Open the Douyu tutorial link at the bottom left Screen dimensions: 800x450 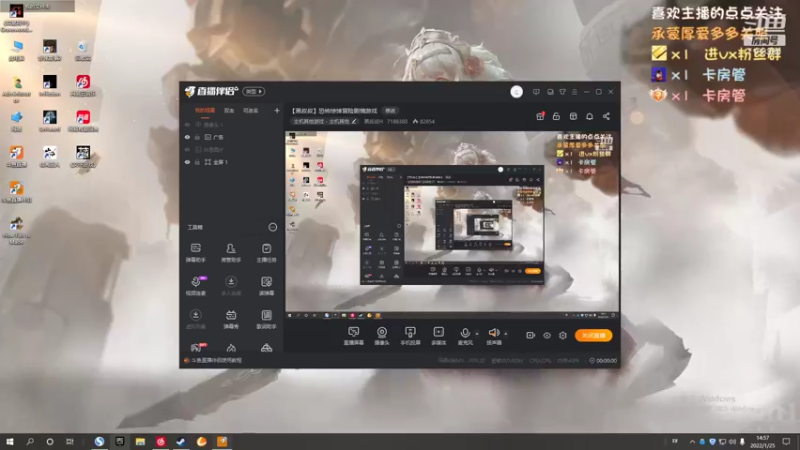pyautogui.click(x=213, y=360)
